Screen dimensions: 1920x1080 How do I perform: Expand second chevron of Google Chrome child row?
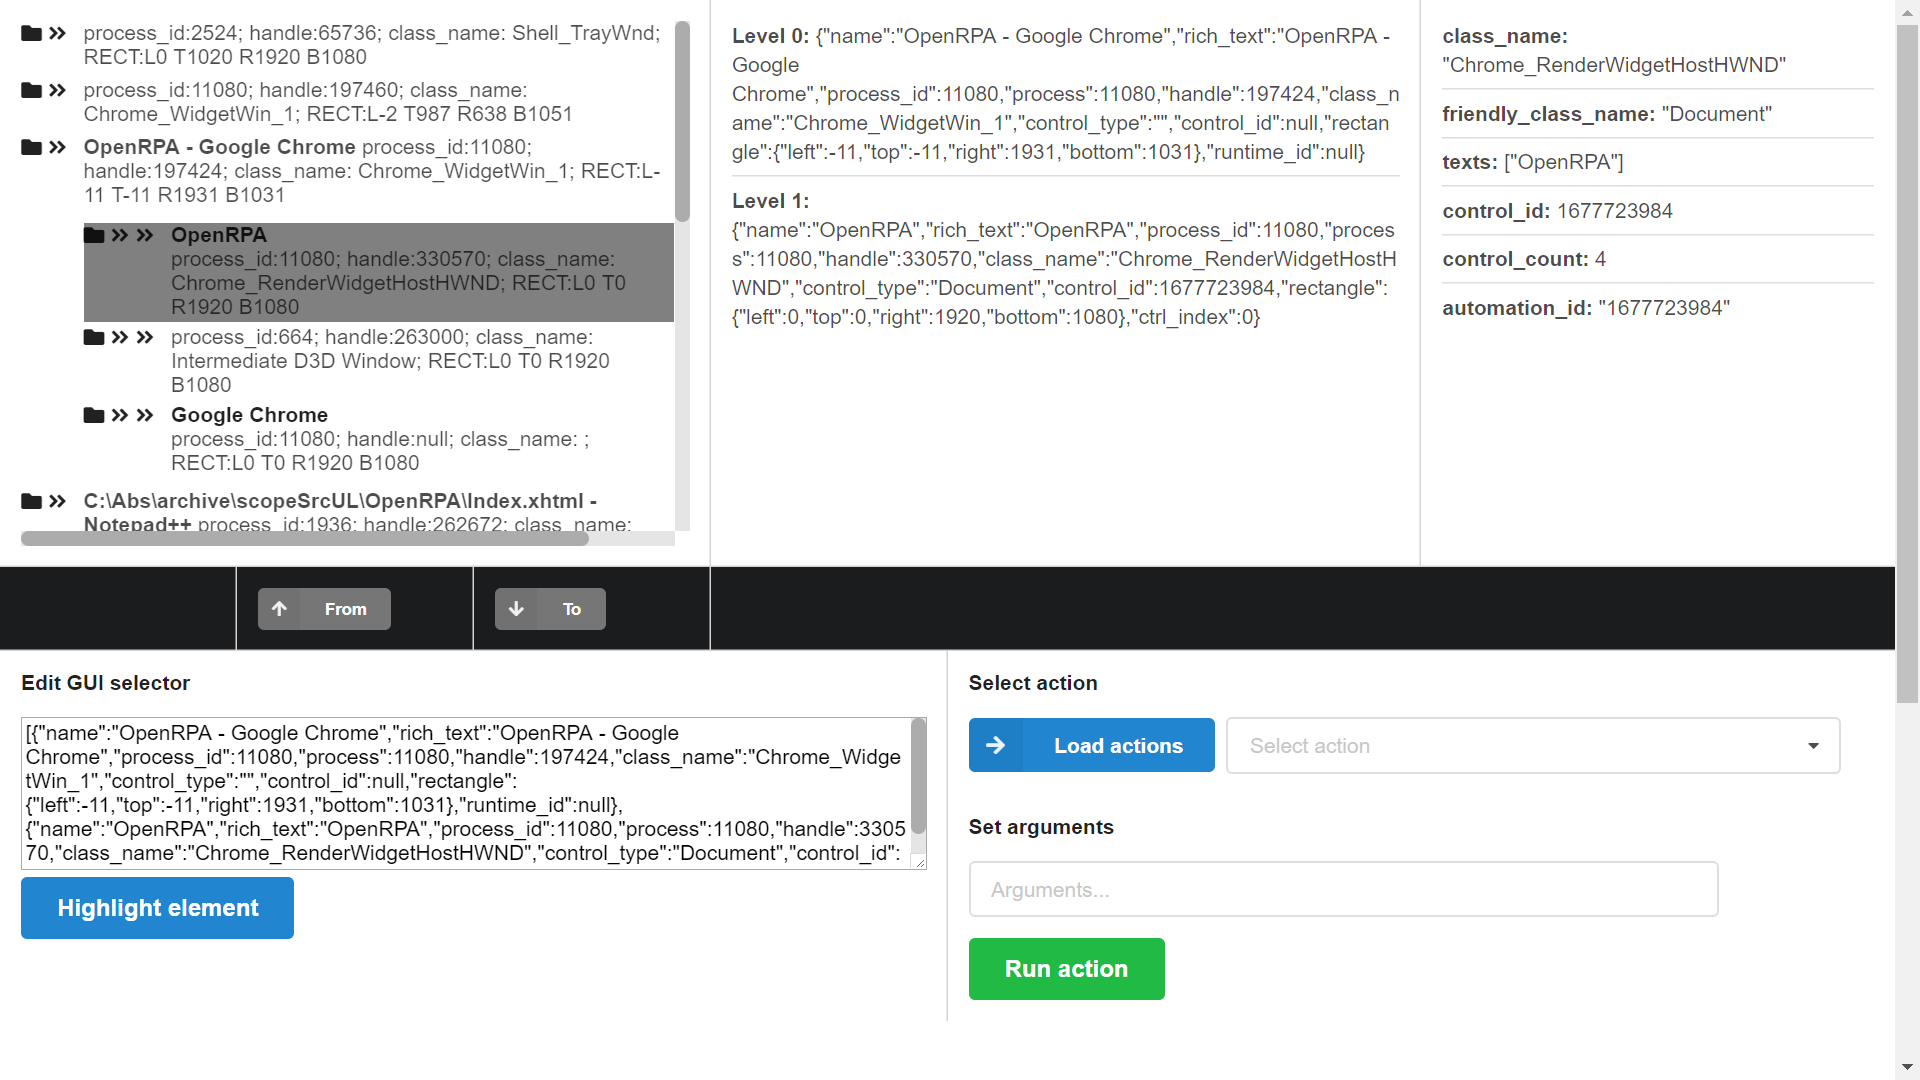[x=145, y=415]
